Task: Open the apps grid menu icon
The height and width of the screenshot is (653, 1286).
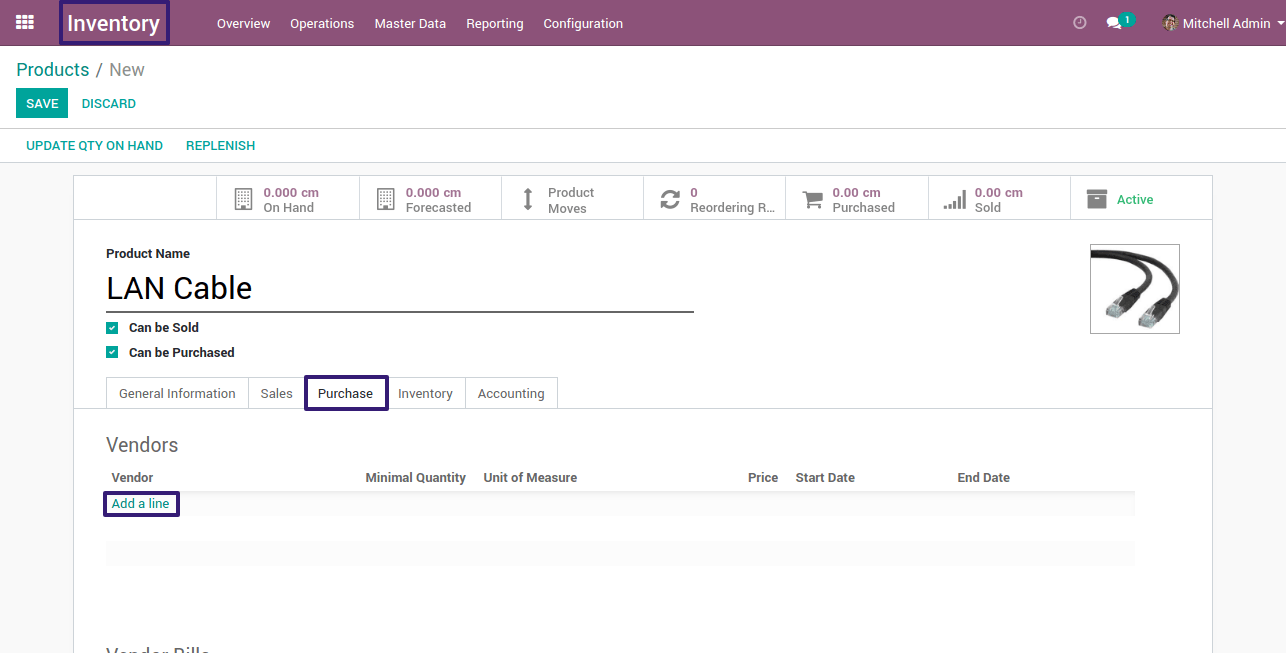Action: tap(25, 22)
